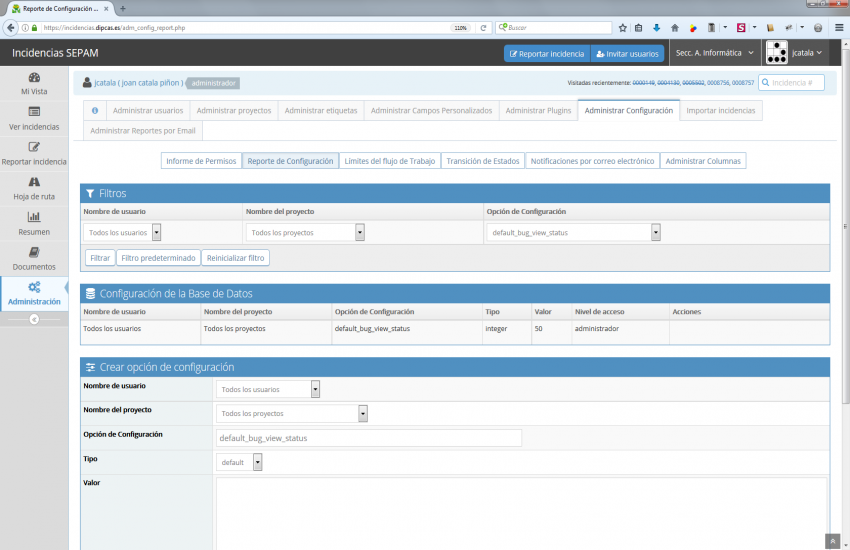Image resolution: width=850 pixels, height=550 pixels.
Task: Click the info icon tab in the administration tabs
Action: point(95,111)
